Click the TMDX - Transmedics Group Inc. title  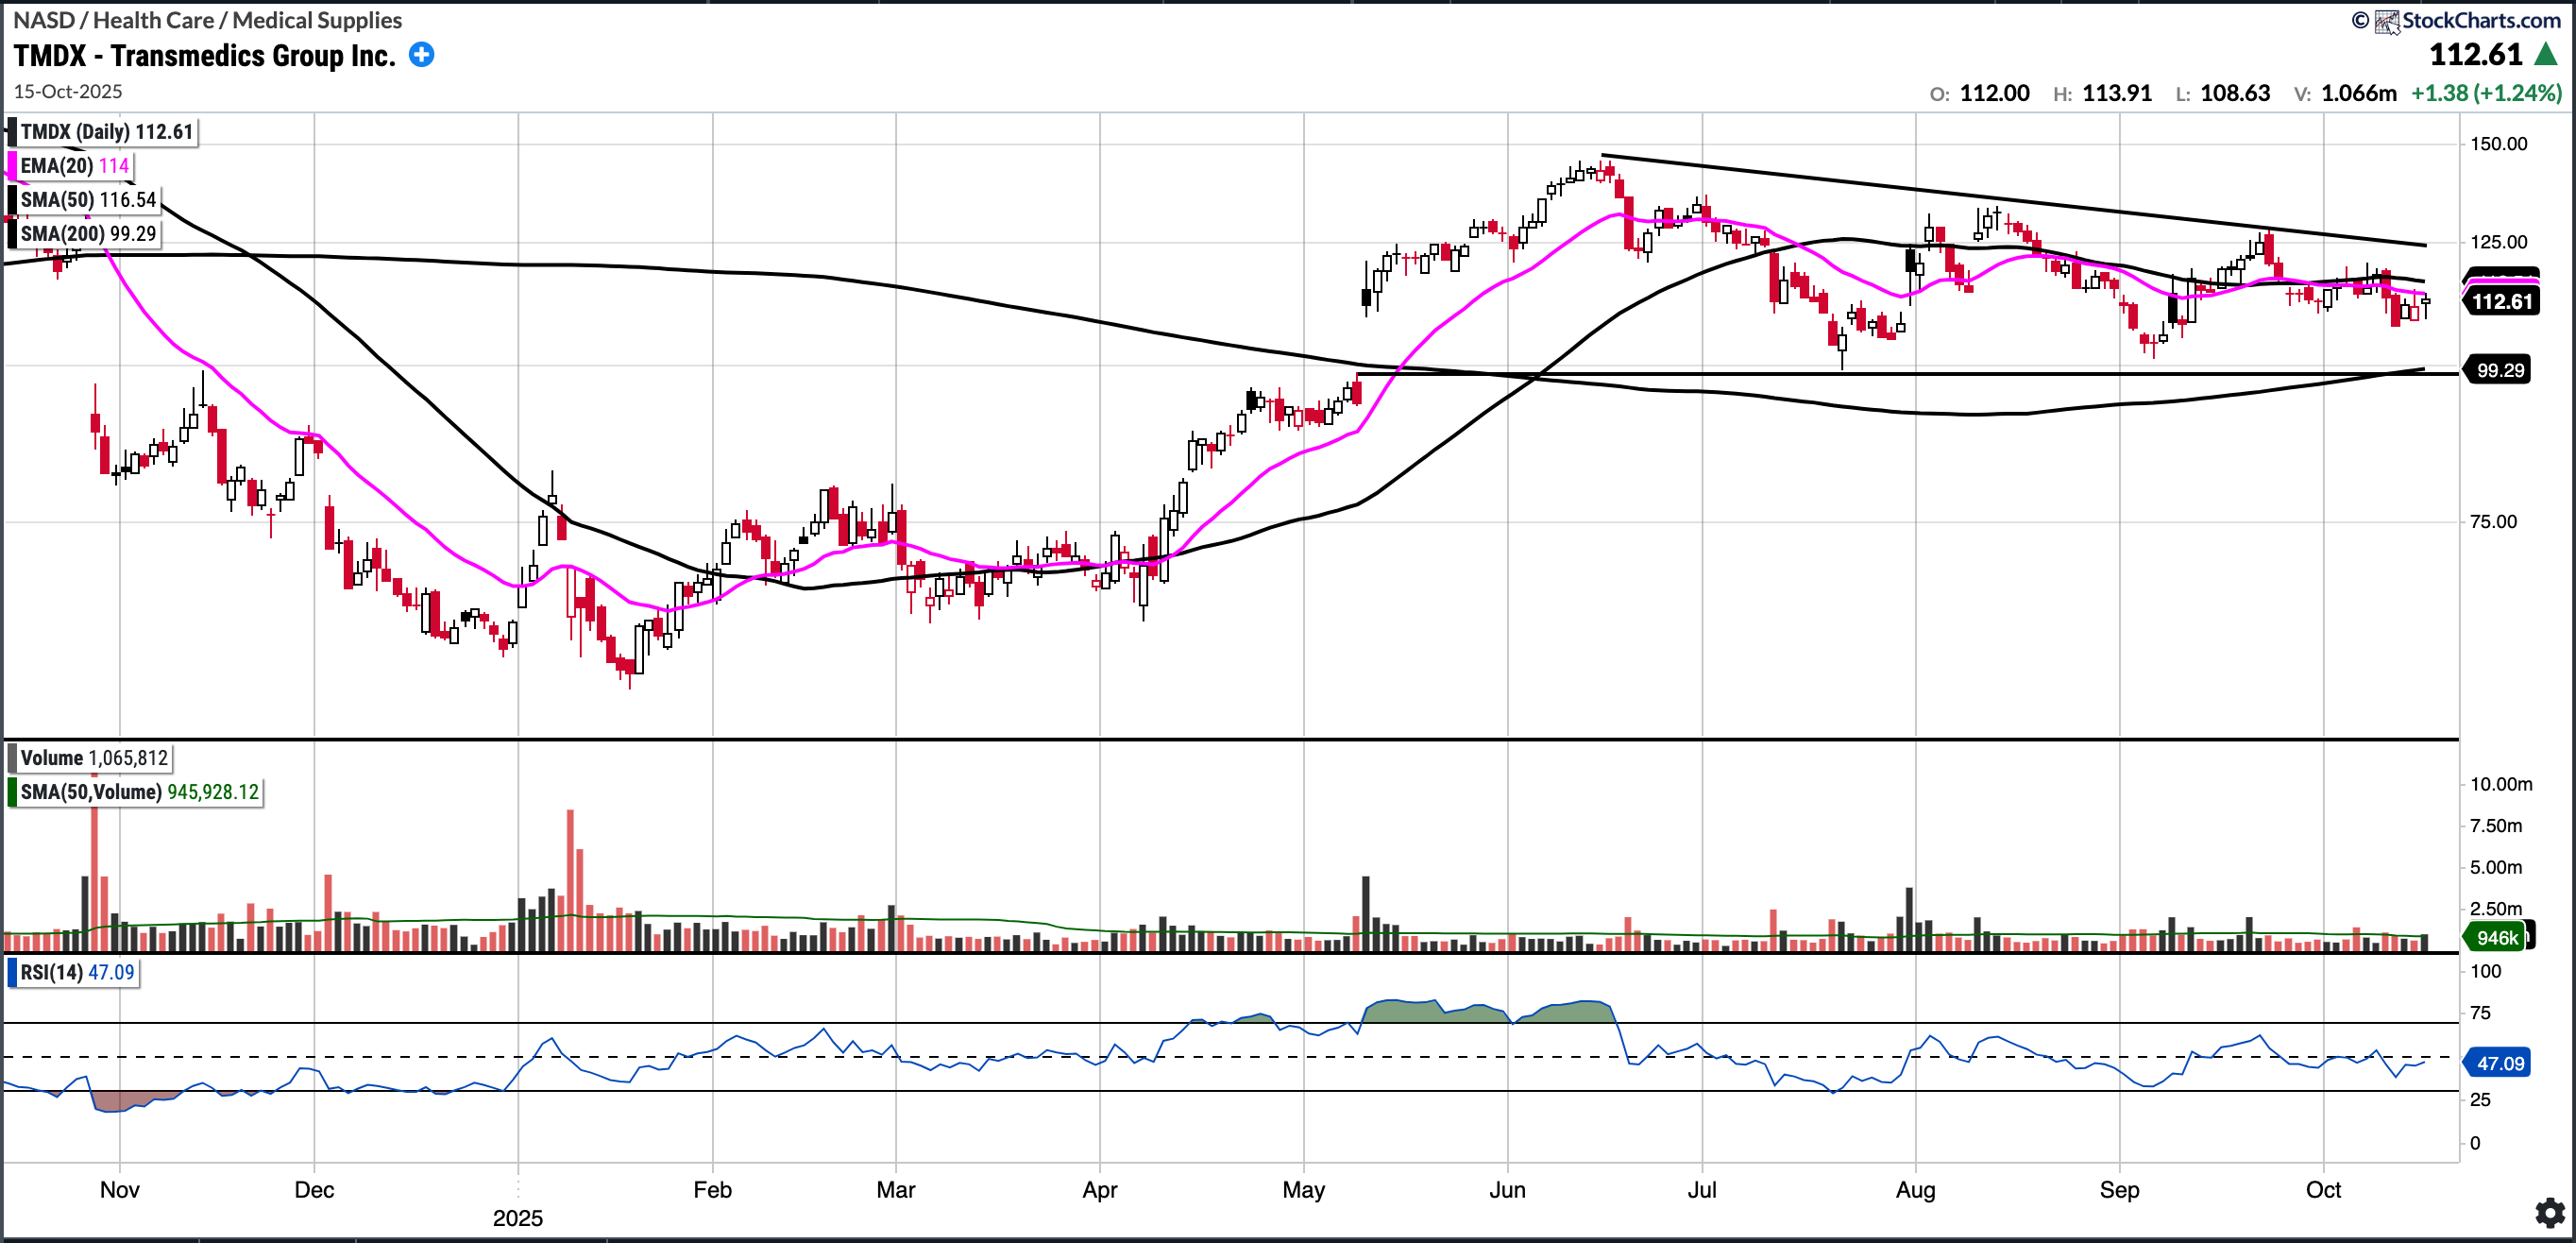coord(205,55)
